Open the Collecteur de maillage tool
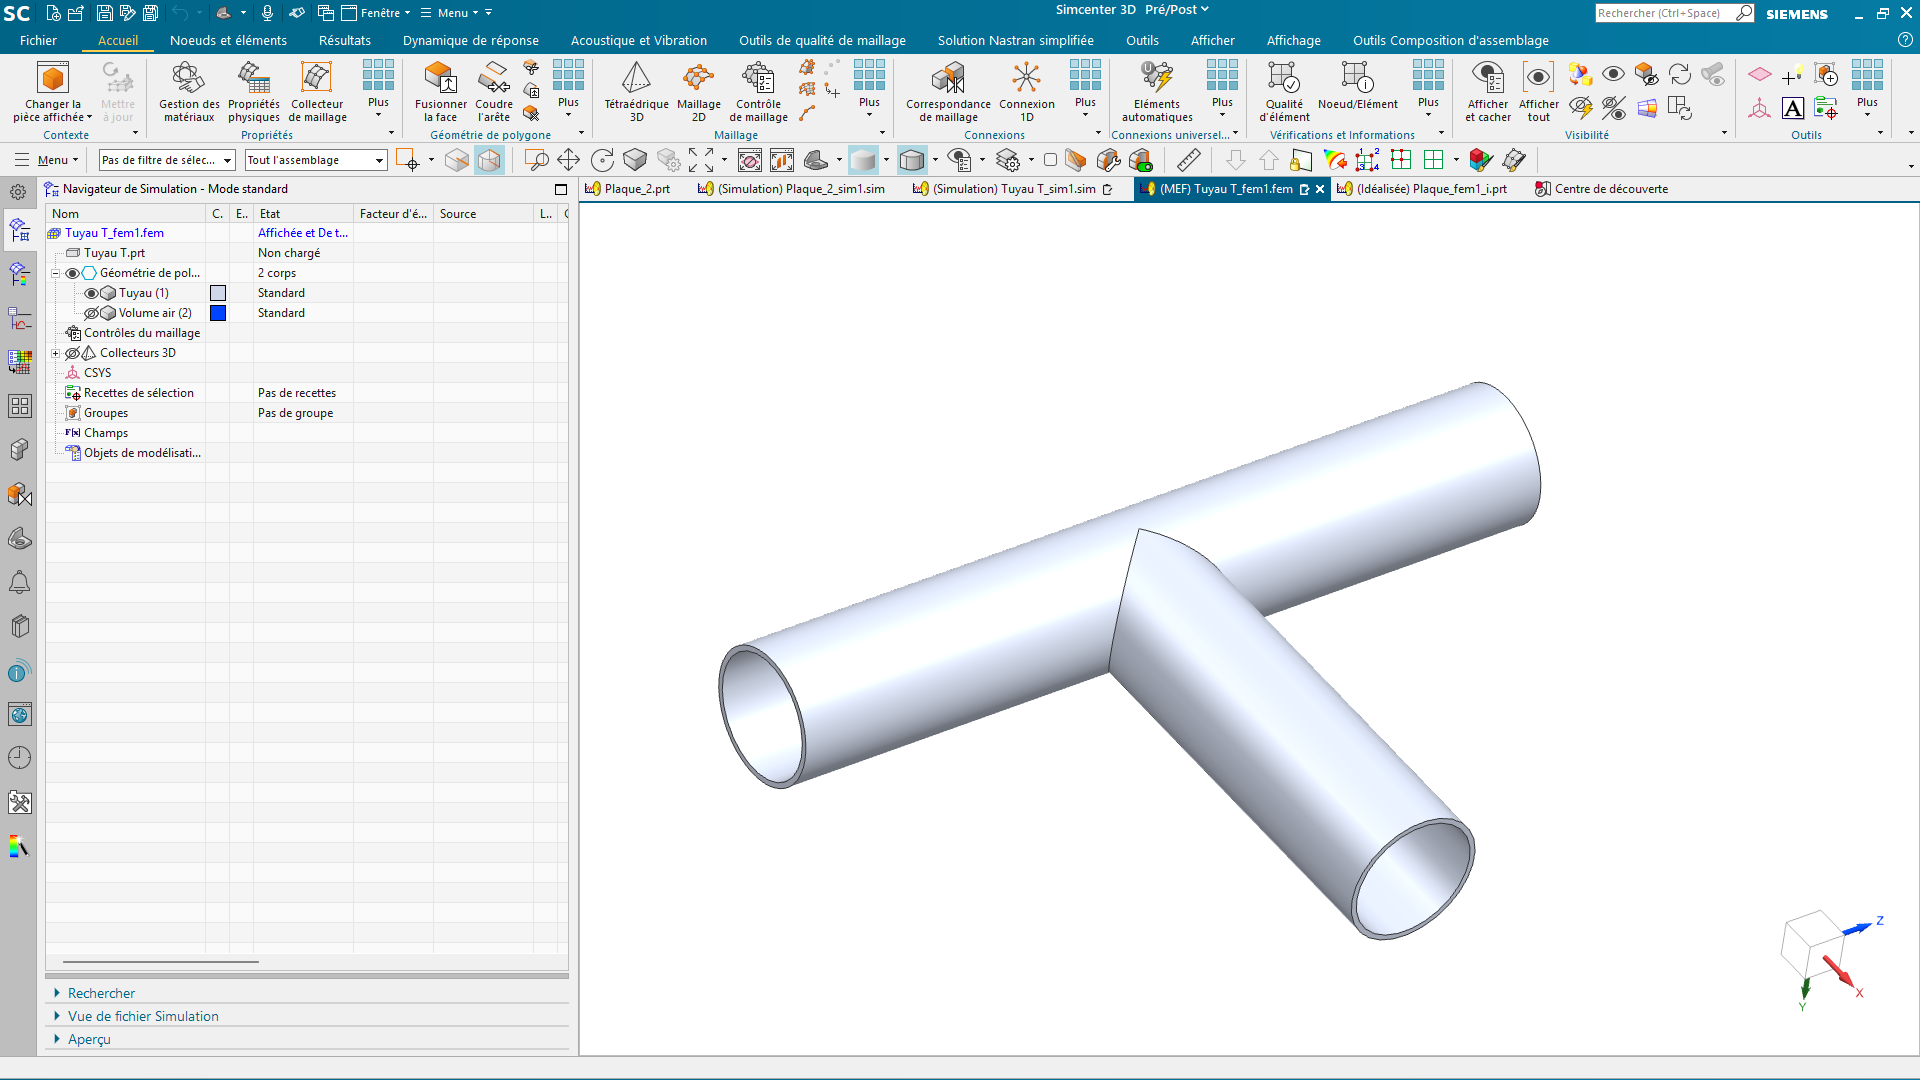 pyautogui.click(x=317, y=91)
